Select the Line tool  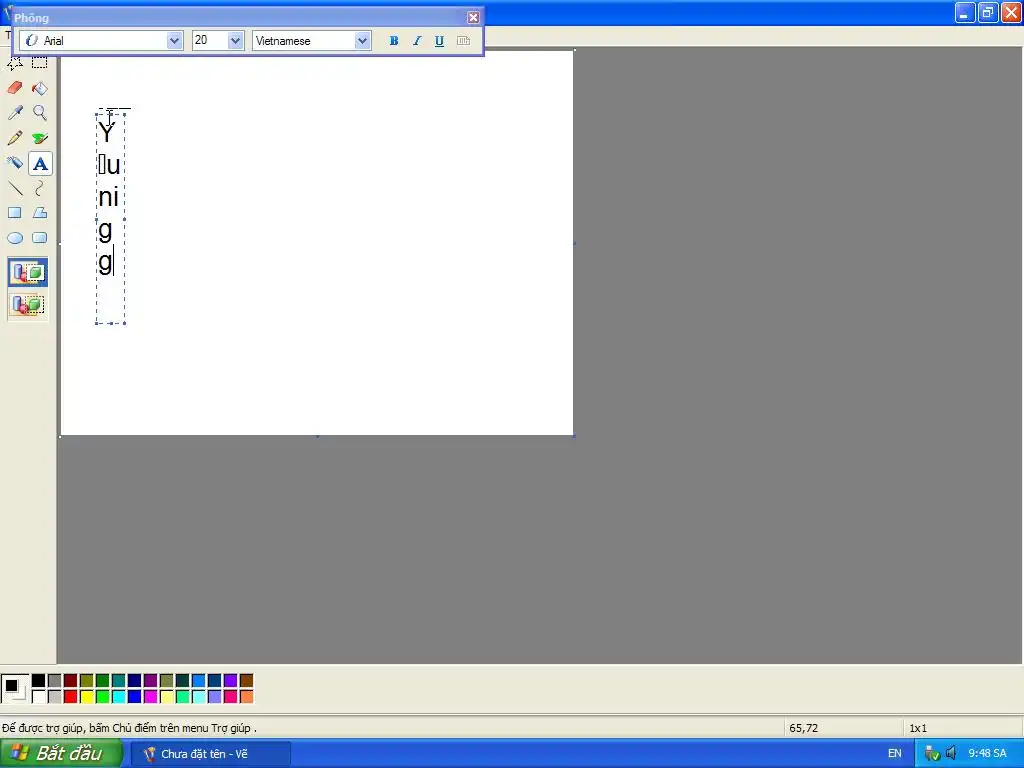pos(15,188)
